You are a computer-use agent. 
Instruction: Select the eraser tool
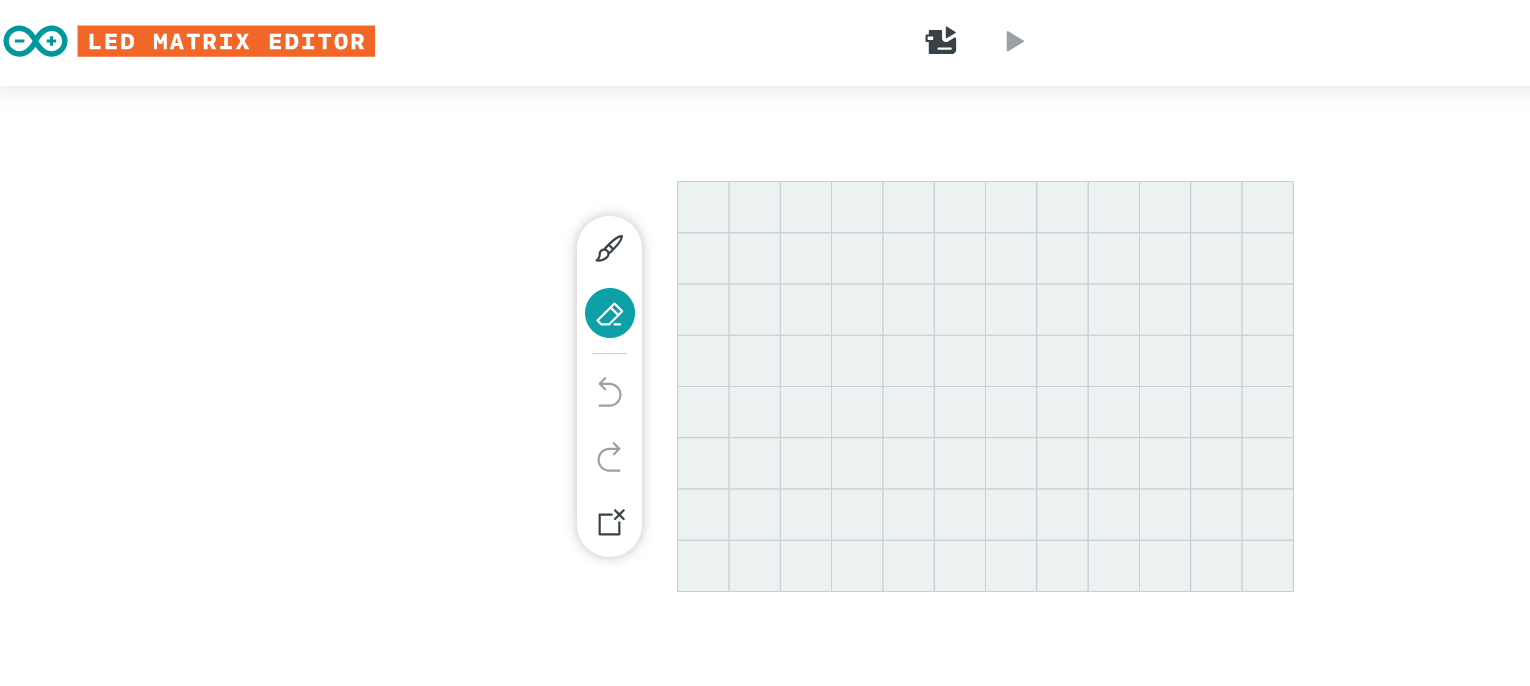point(609,313)
